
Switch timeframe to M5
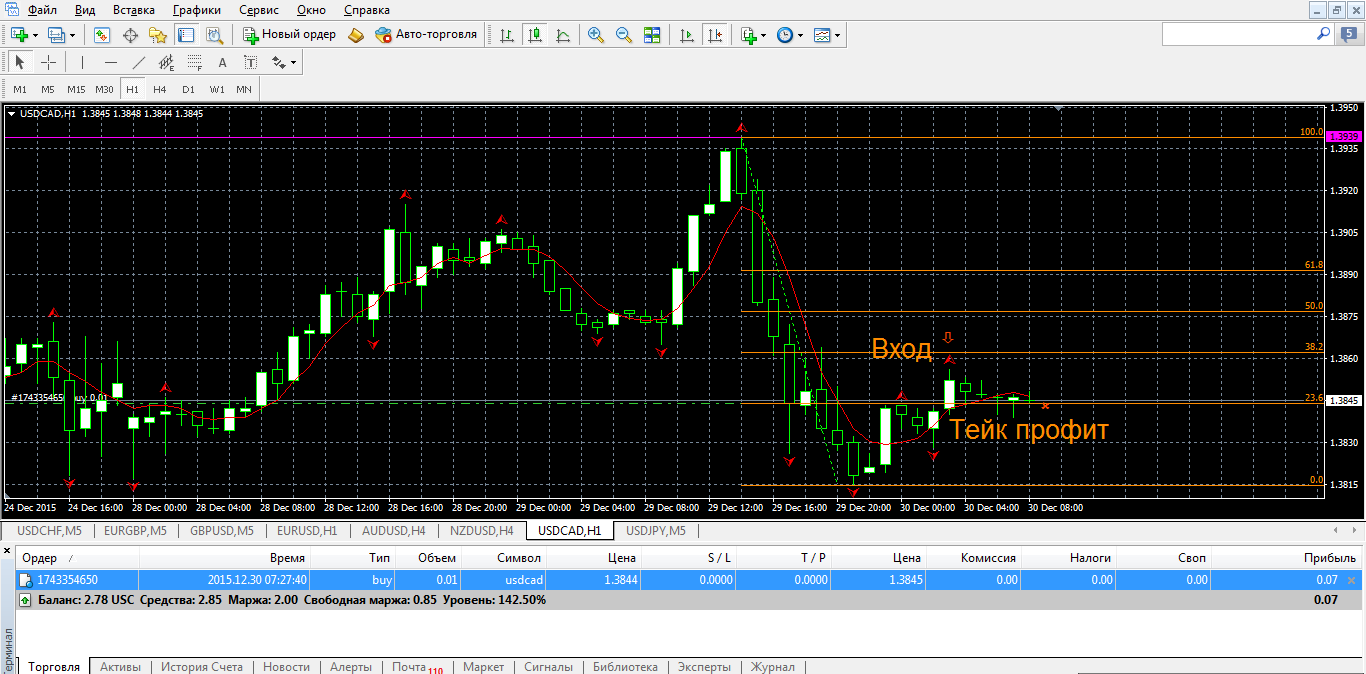[48, 89]
